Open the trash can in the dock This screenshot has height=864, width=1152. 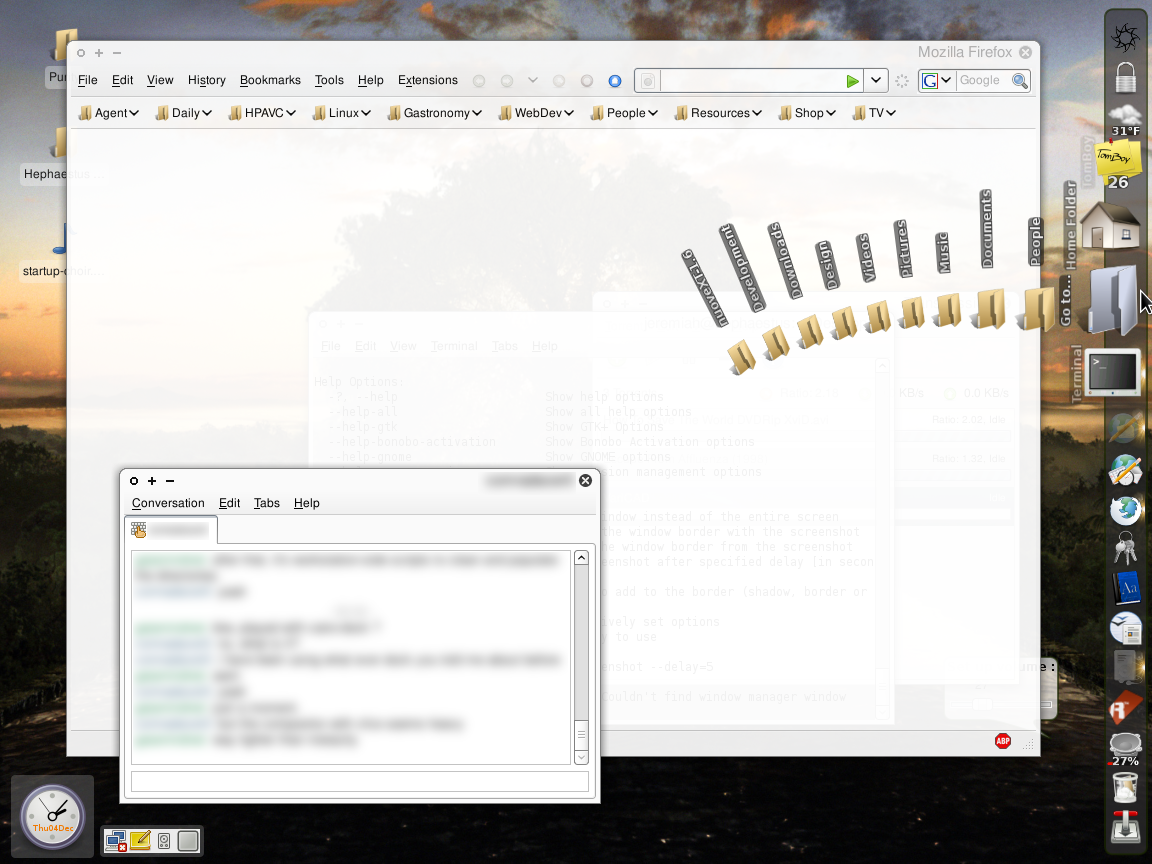pyautogui.click(x=1125, y=787)
